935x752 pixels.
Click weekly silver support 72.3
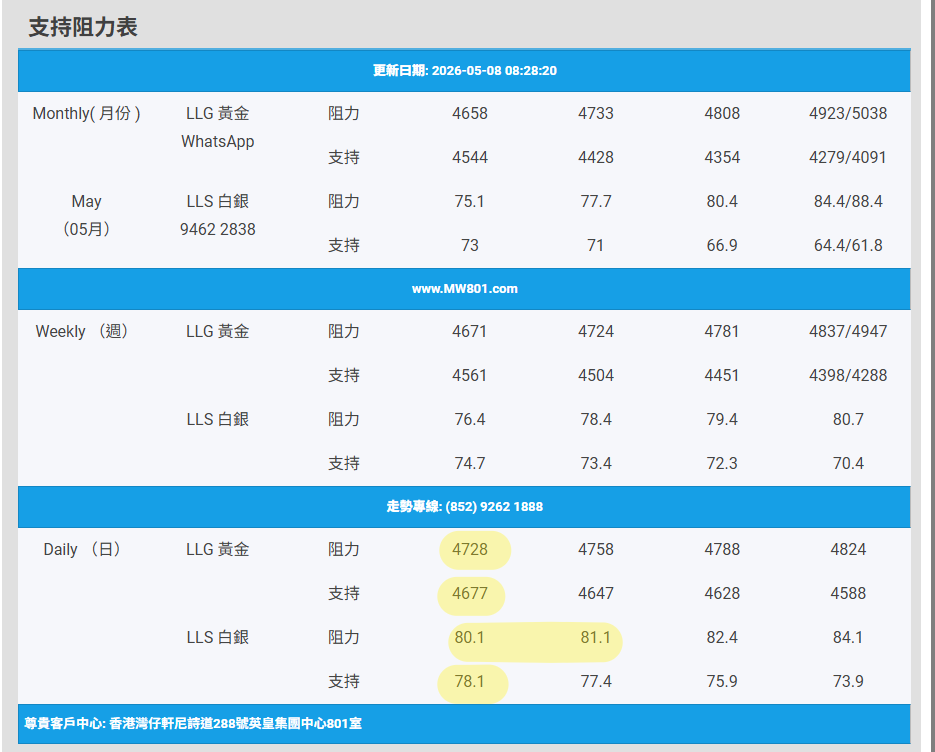(722, 464)
